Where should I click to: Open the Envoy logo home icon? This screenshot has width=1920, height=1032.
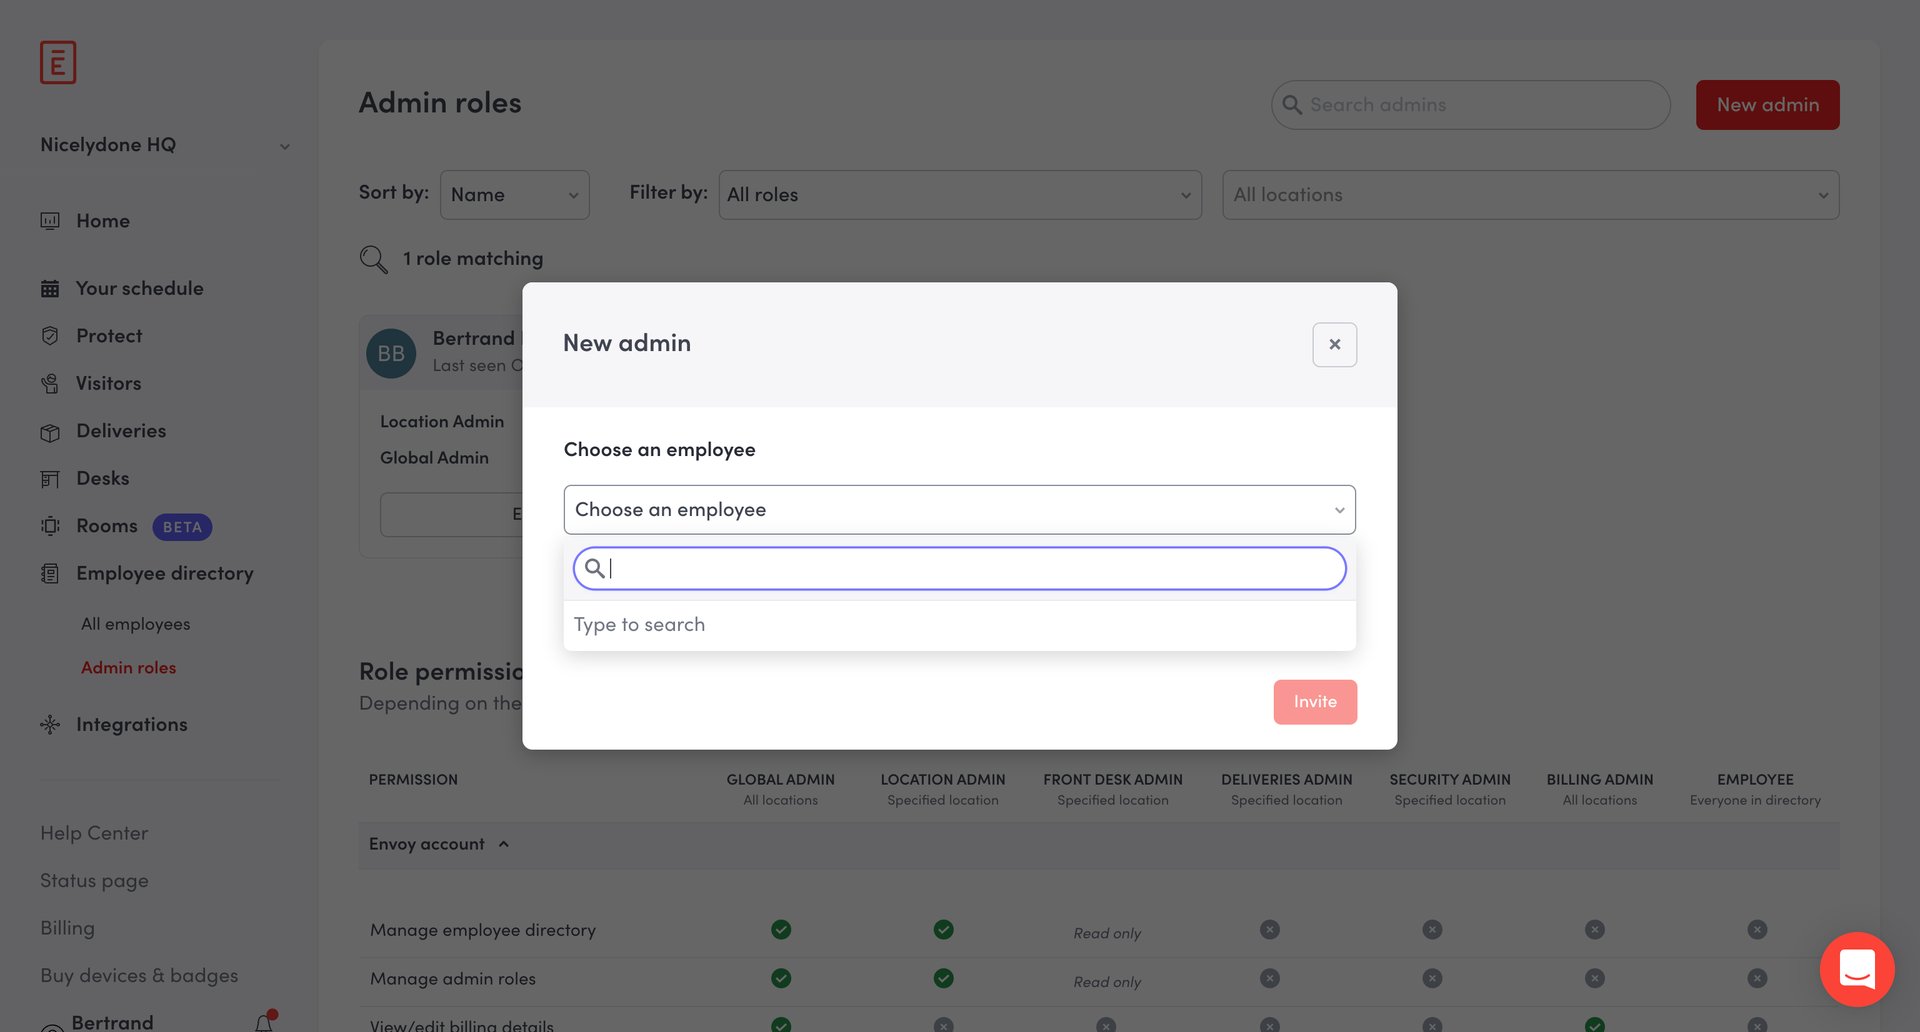[58, 62]
